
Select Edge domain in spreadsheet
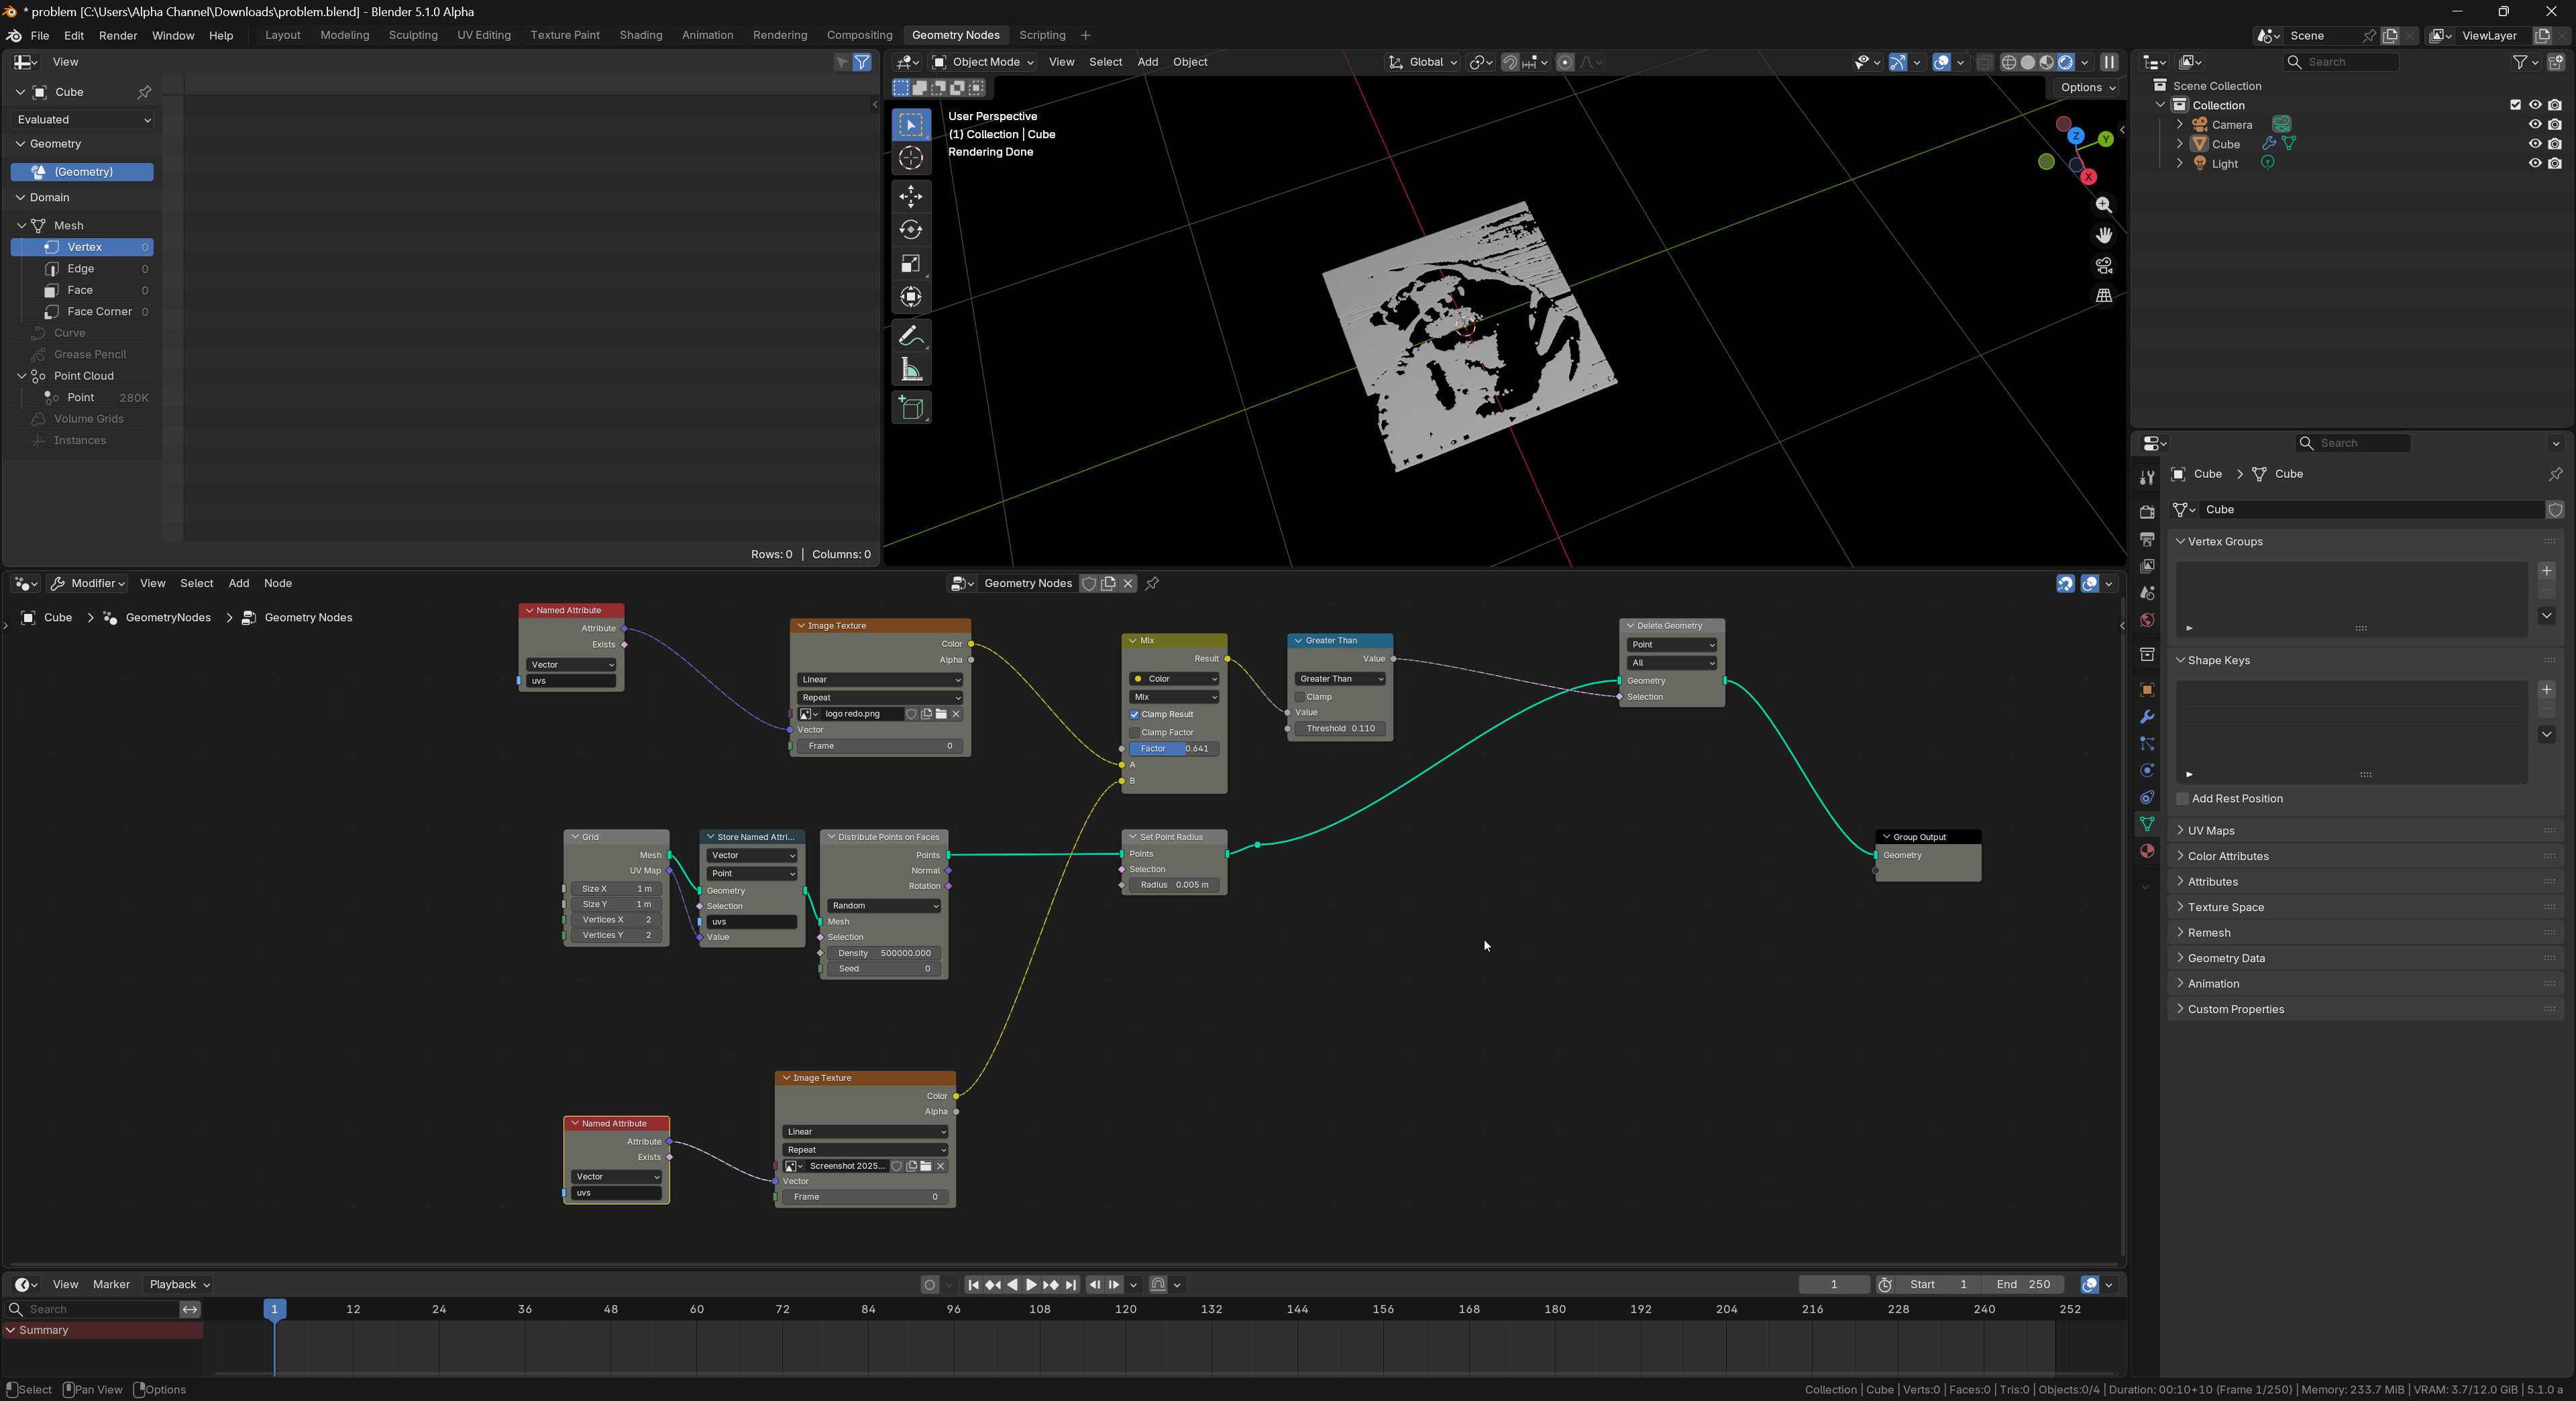pyautogui.click(x=83, y=269)
